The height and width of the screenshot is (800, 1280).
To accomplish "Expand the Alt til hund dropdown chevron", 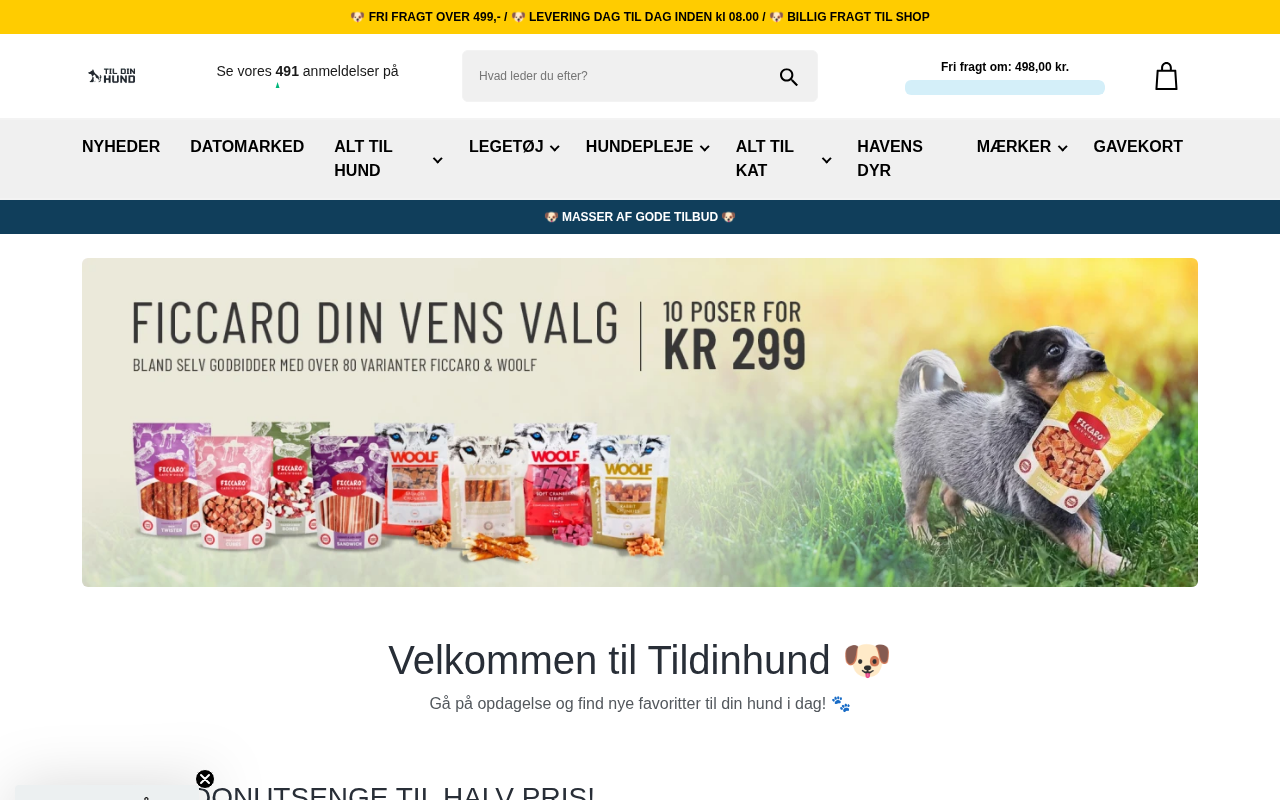I will click(x=437, y=160).
